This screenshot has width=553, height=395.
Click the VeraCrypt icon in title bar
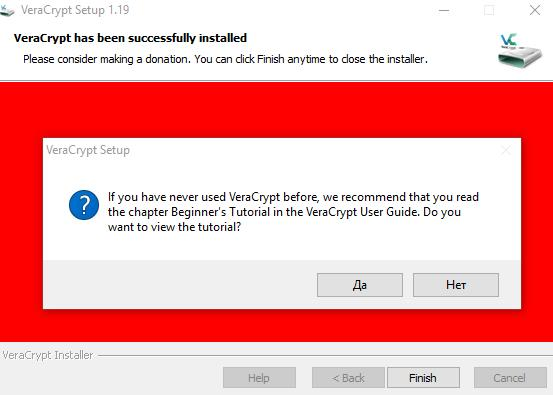[x=6, y=10]
